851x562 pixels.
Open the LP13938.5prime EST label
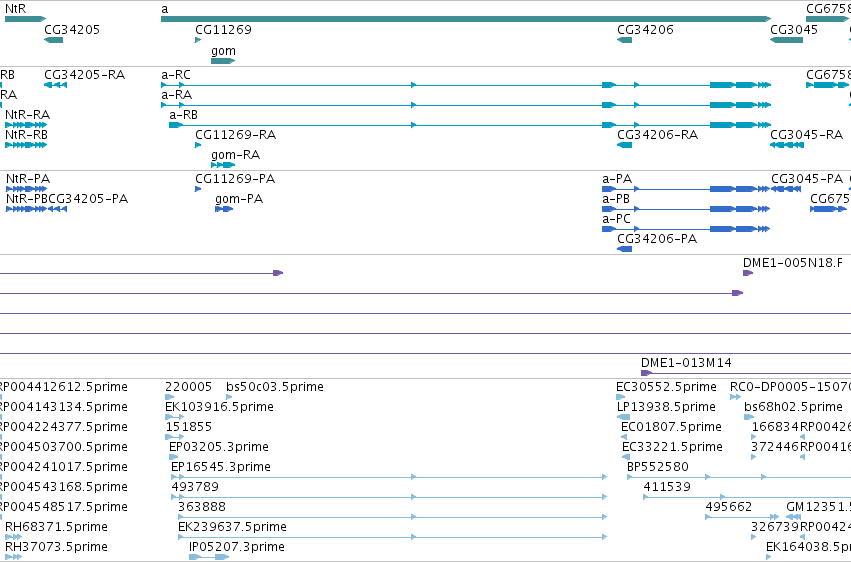point(666,406)
